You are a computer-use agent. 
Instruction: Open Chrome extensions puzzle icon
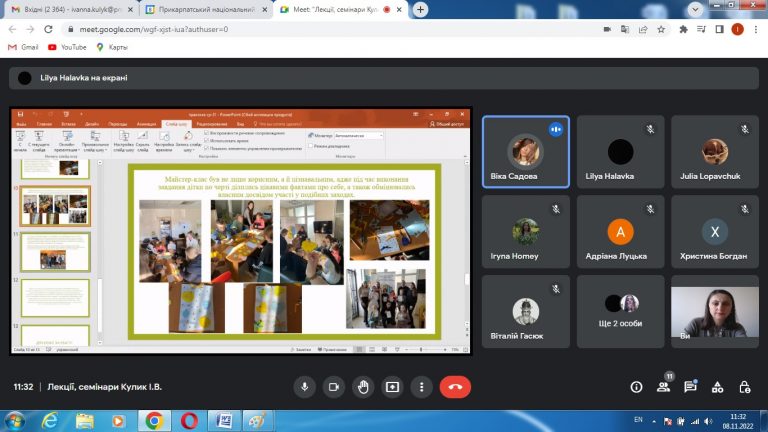(x=683, y=29)
